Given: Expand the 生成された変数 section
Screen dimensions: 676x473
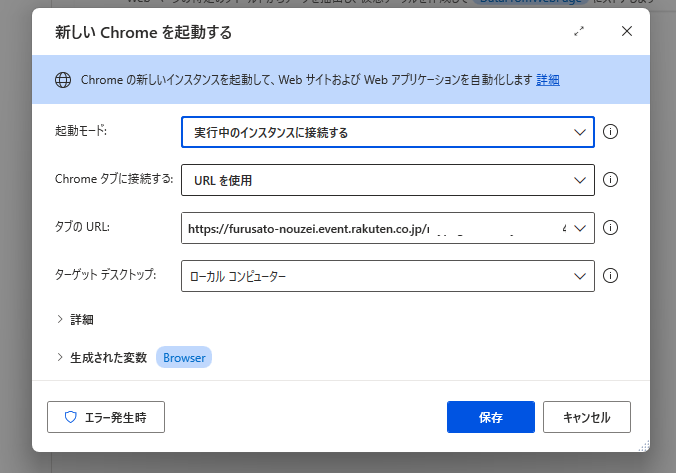Looking at the screenshot, I should 102,357.
